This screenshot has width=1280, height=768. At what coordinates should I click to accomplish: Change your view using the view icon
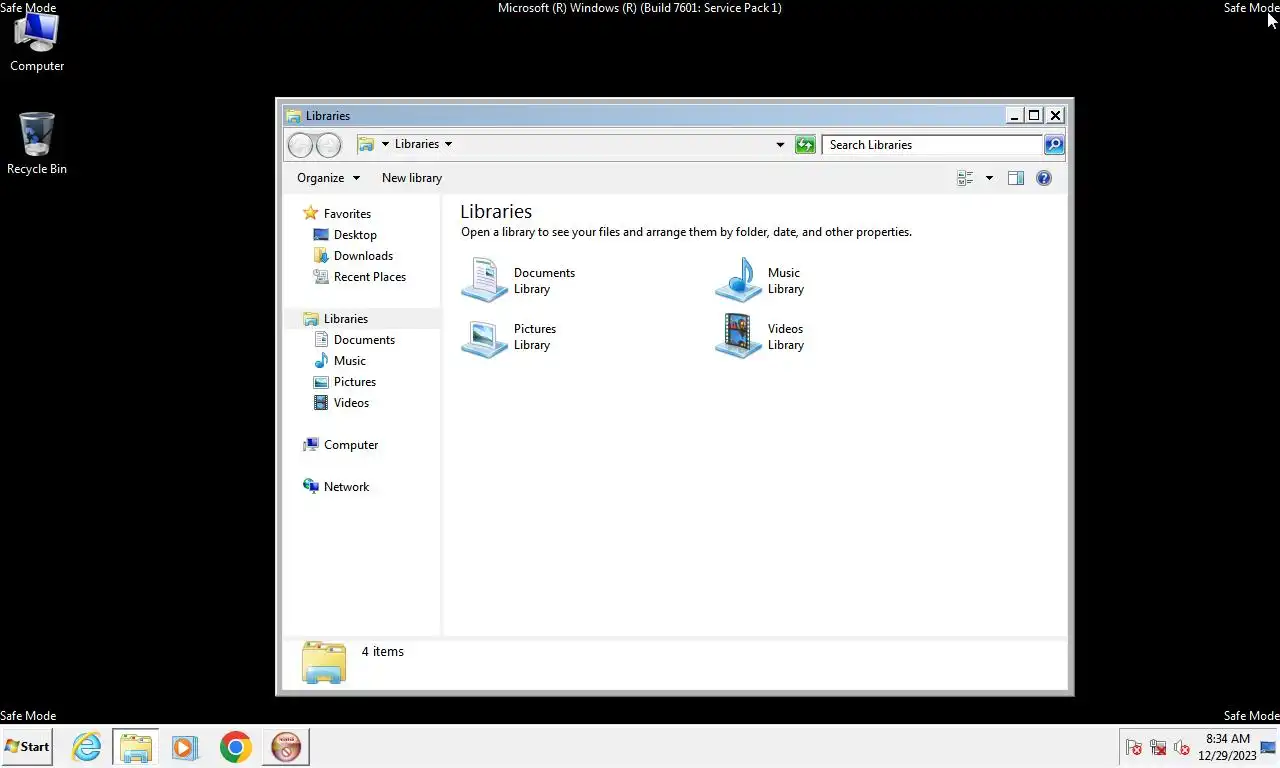pyautogui.click(x=965, y=178)
